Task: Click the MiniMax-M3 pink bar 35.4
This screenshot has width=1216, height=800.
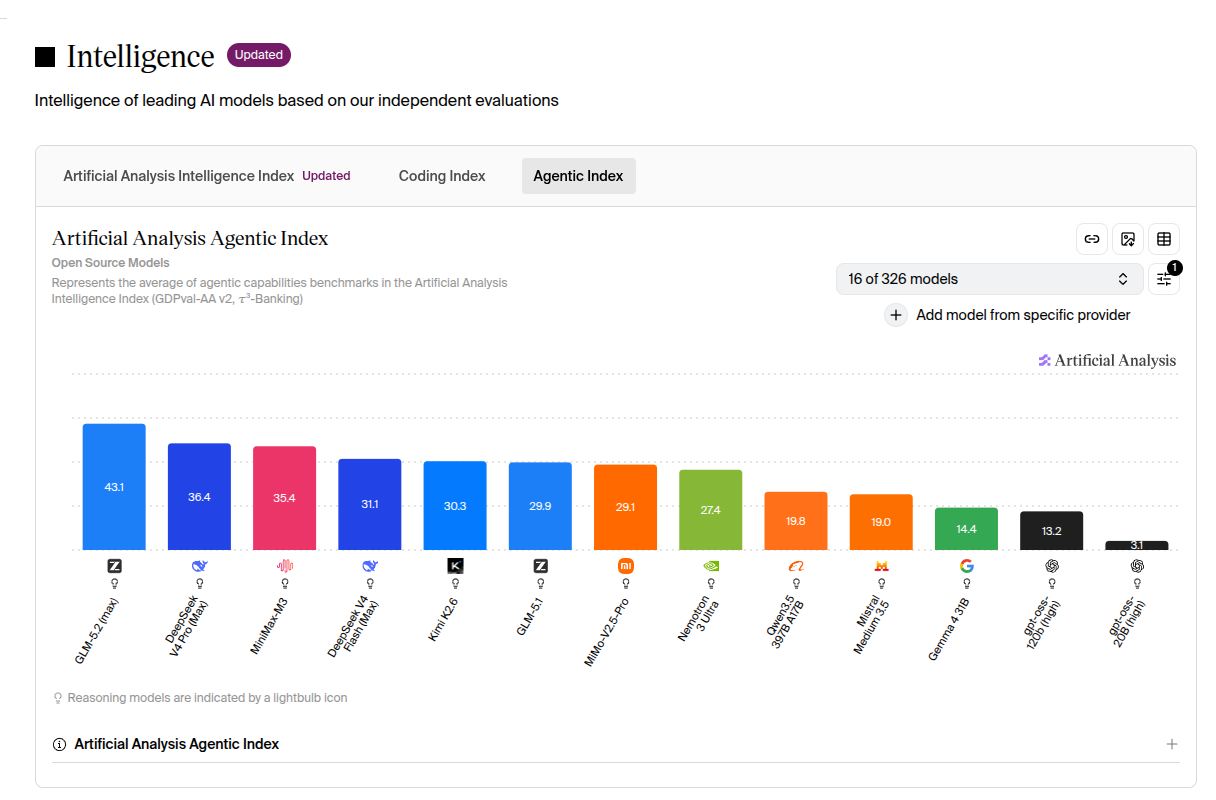Action: [x=285, y=498]
